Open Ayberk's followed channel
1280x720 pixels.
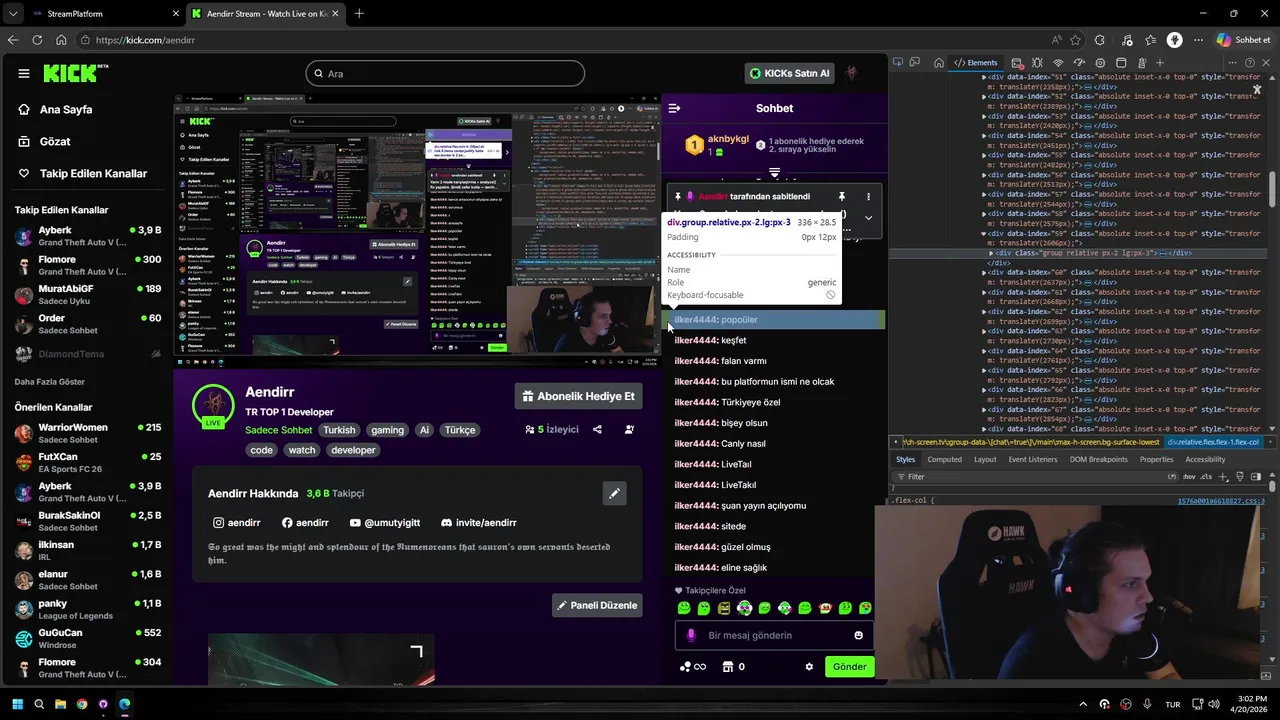pyautogui.click(x=87, y=236)
